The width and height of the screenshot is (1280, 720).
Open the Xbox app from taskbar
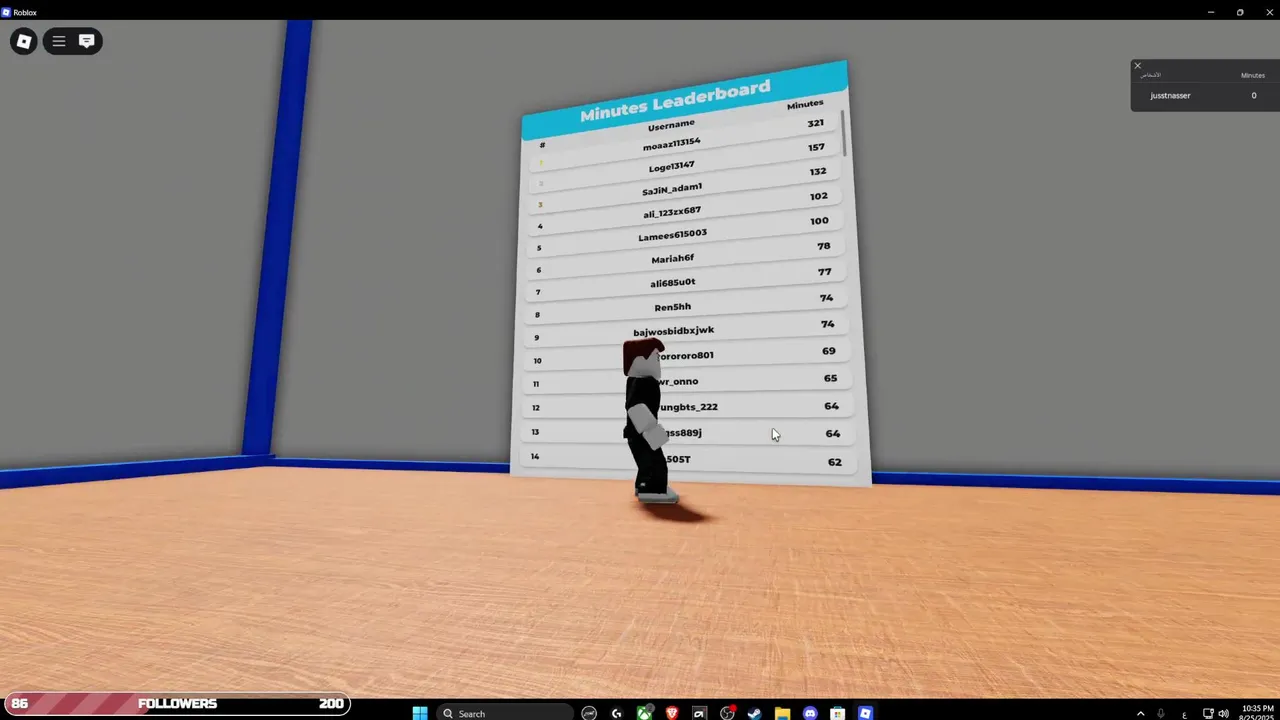click(645, 713)
